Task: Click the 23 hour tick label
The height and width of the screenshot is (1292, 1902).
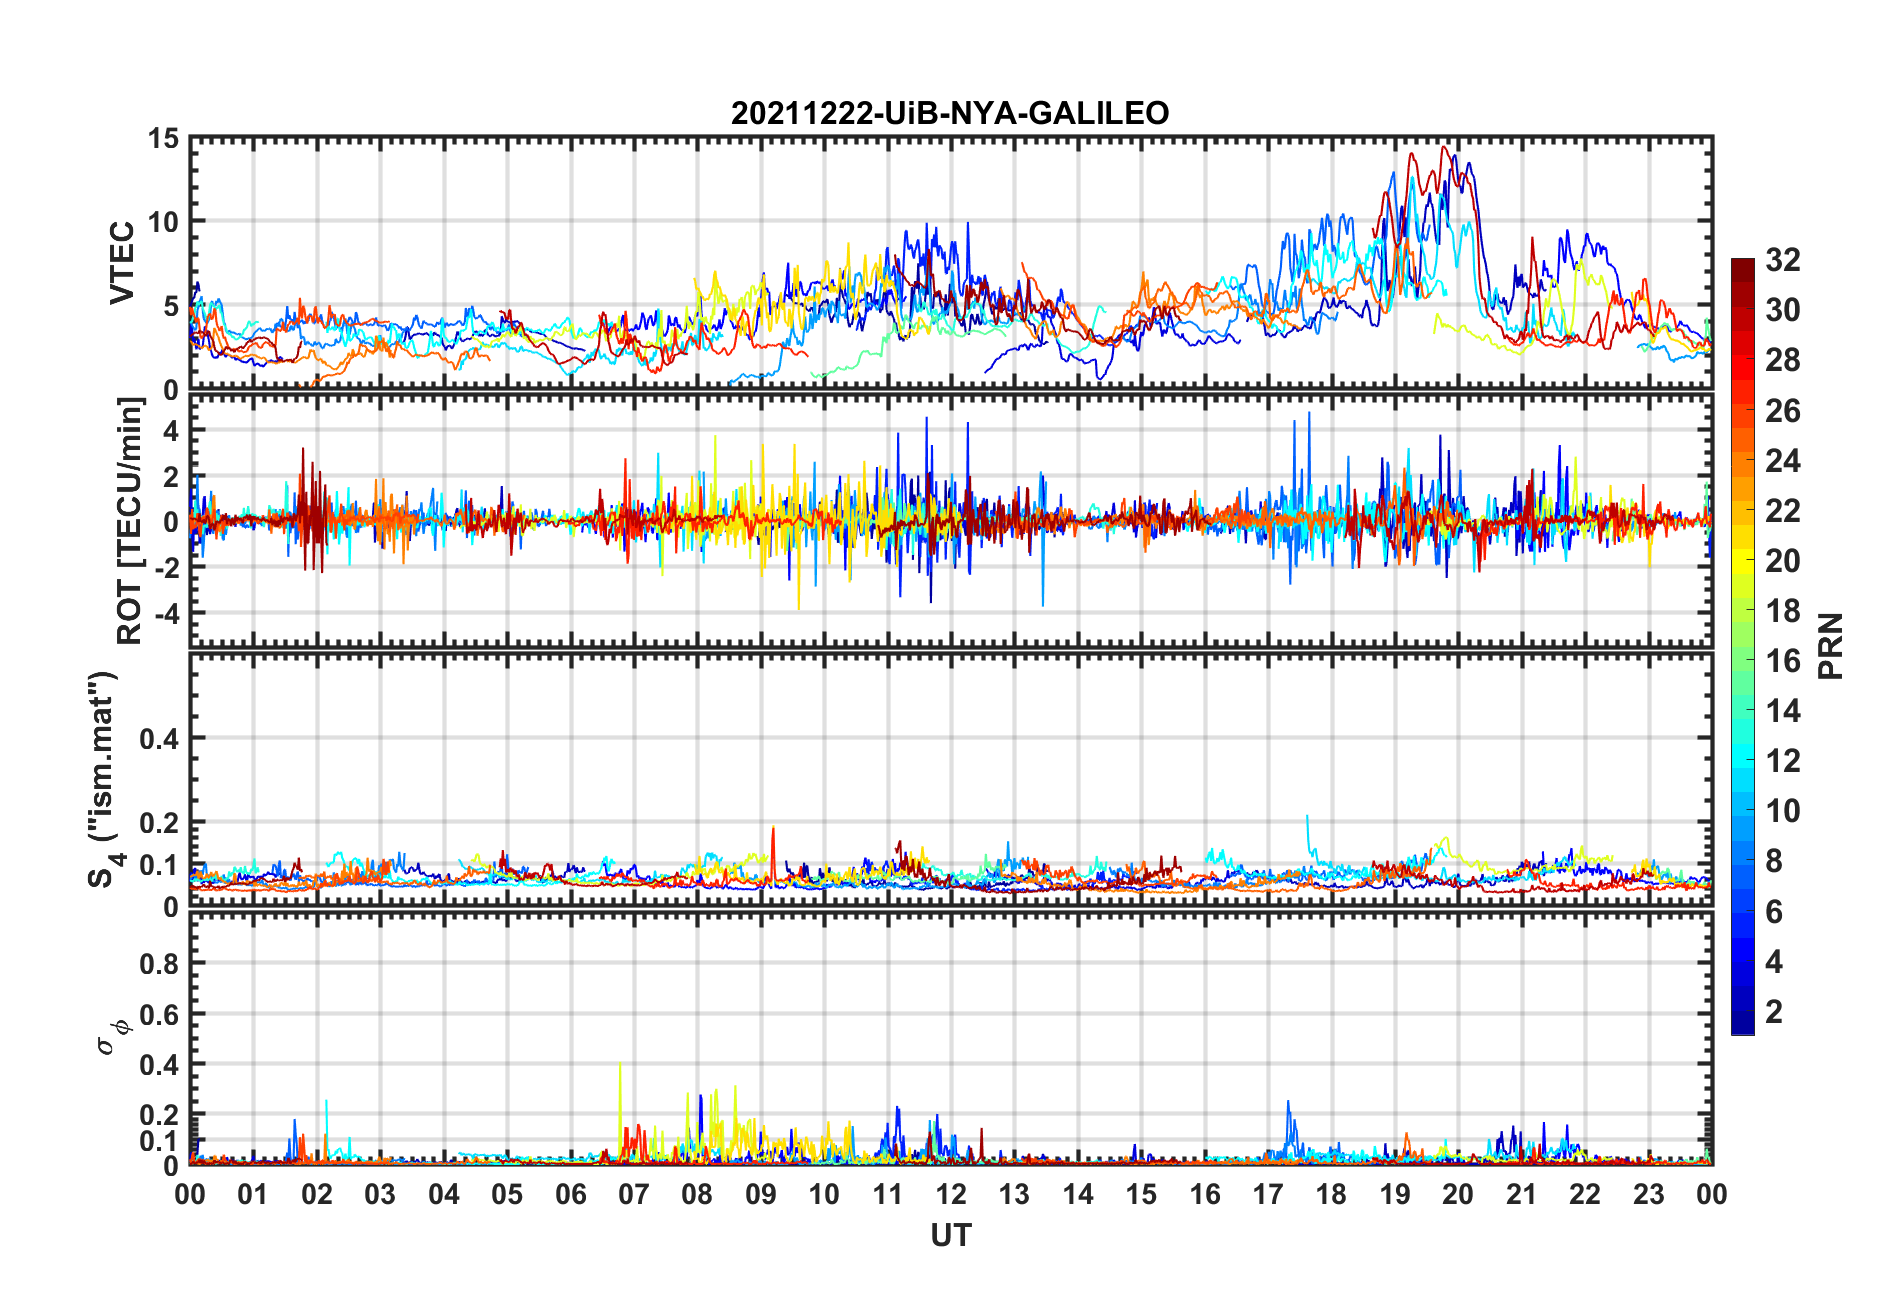Action: click(1649, 1194)
